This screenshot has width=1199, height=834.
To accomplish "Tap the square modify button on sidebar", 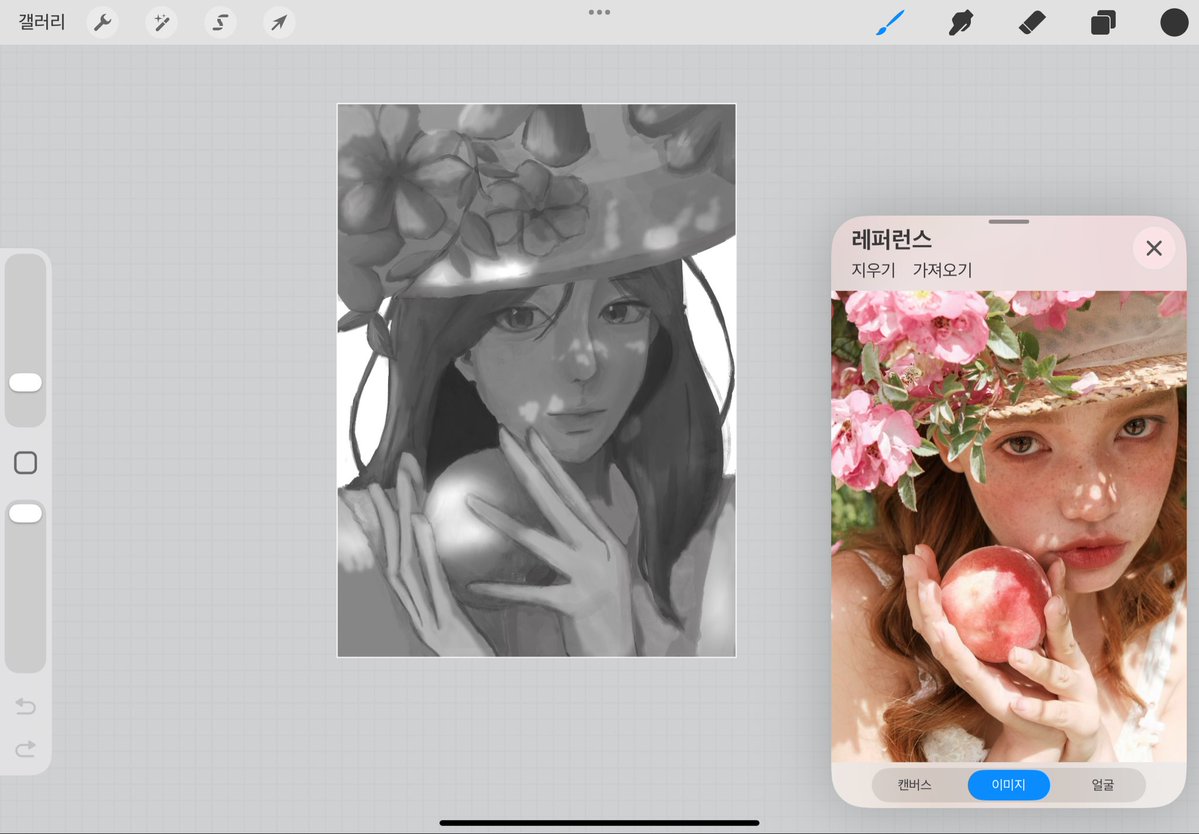I will click(x=25, y=462).
